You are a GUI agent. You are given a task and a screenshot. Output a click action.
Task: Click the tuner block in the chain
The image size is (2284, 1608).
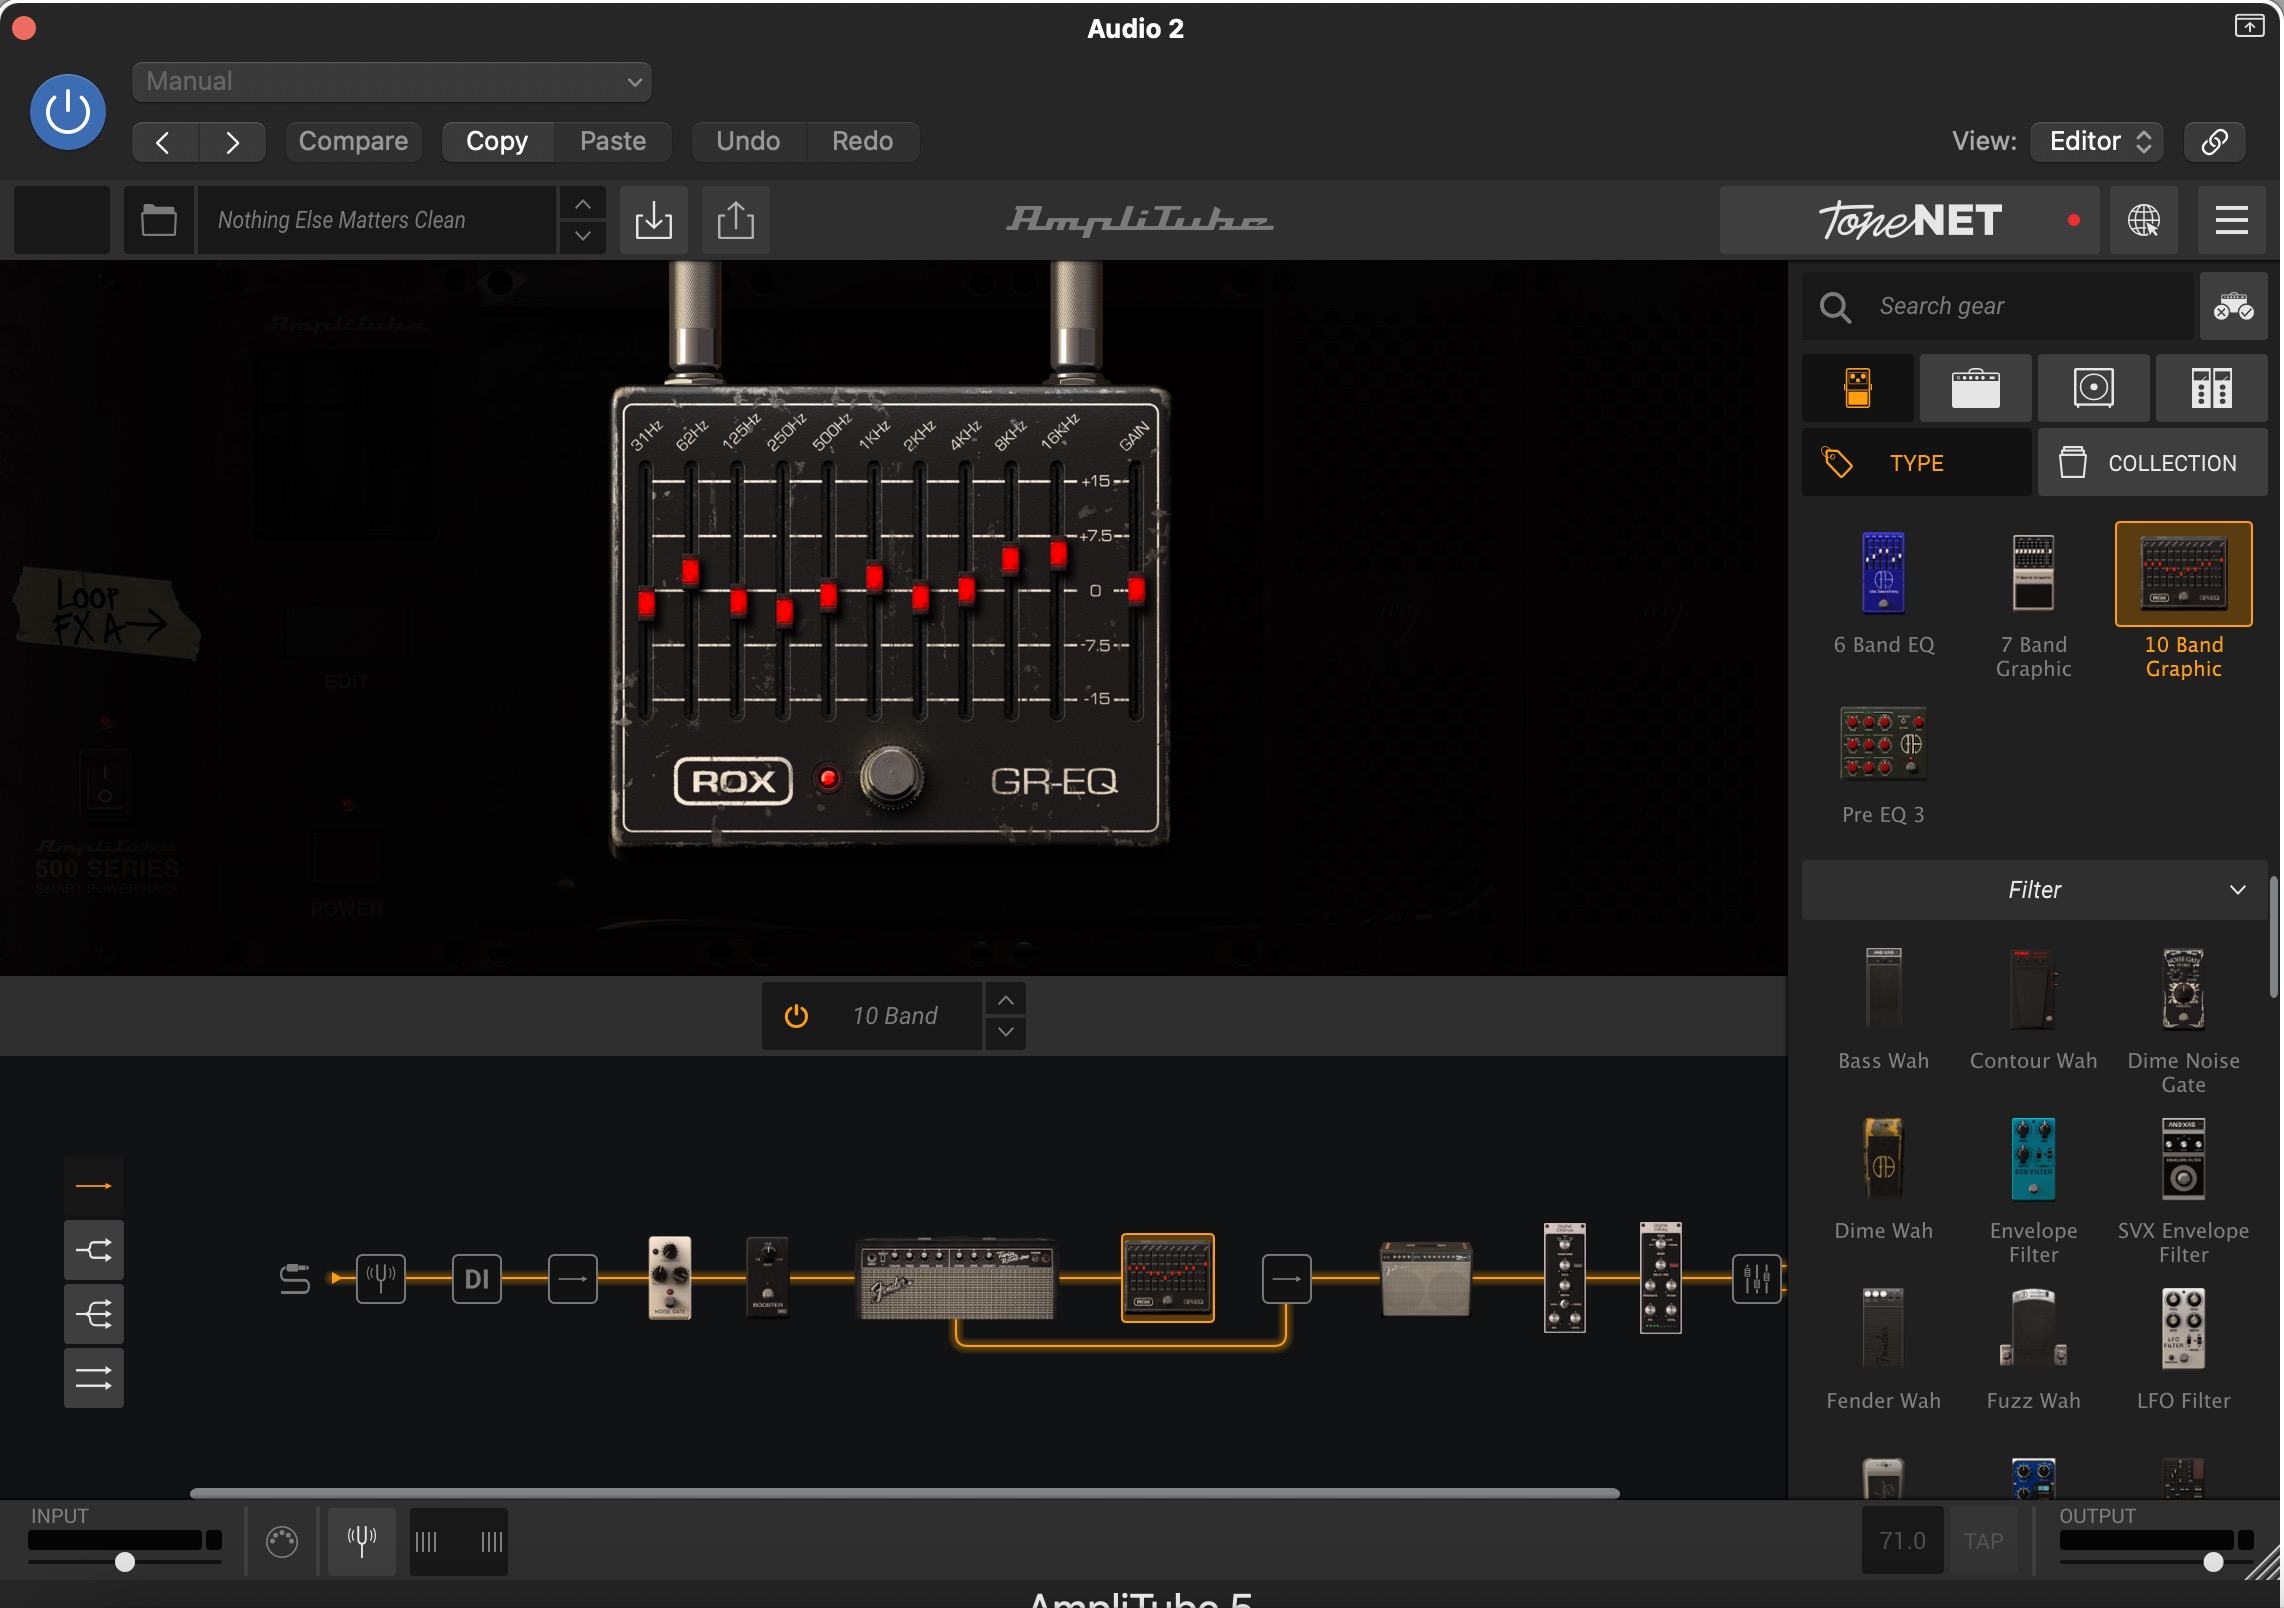pos(381,1278)
